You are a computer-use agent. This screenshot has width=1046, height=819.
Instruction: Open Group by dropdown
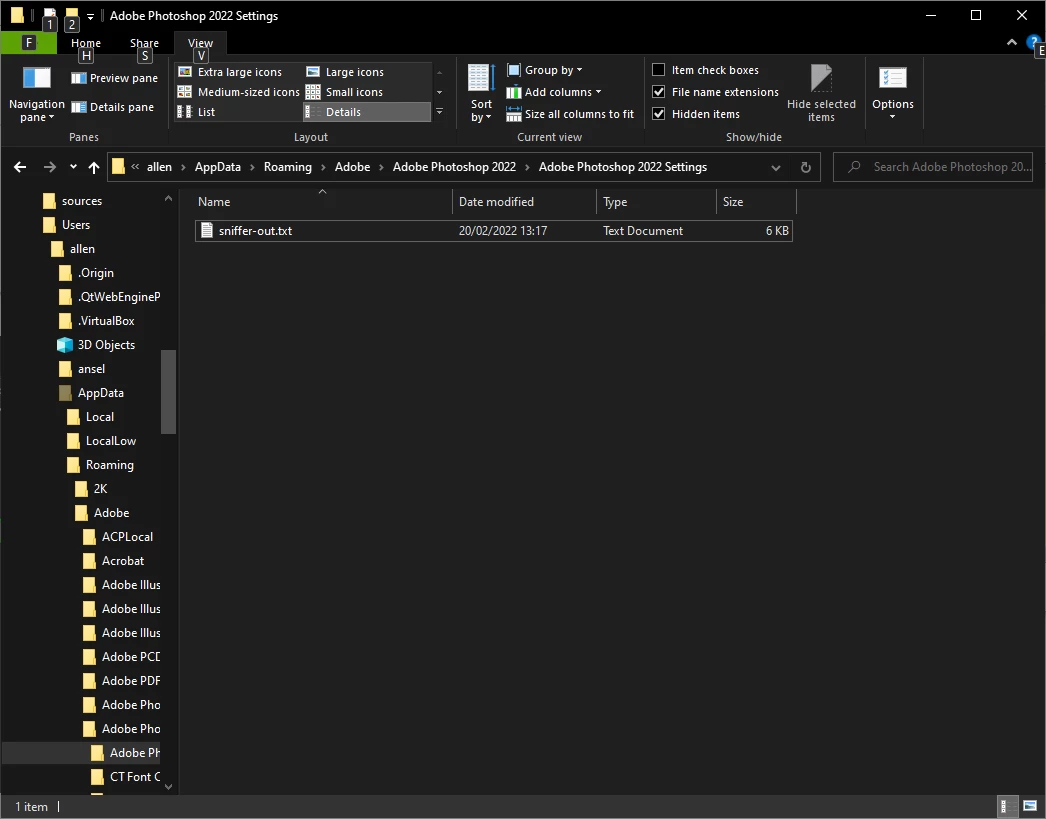544,70
